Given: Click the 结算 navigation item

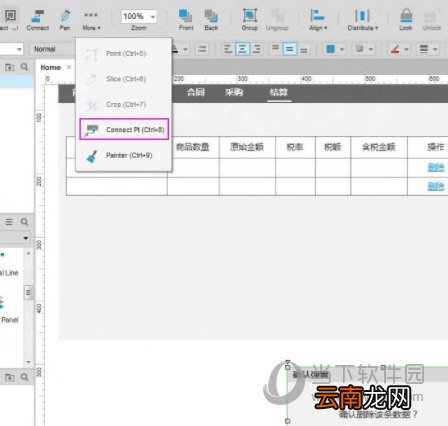Looking at the screenshot, I should click(279, 92).
